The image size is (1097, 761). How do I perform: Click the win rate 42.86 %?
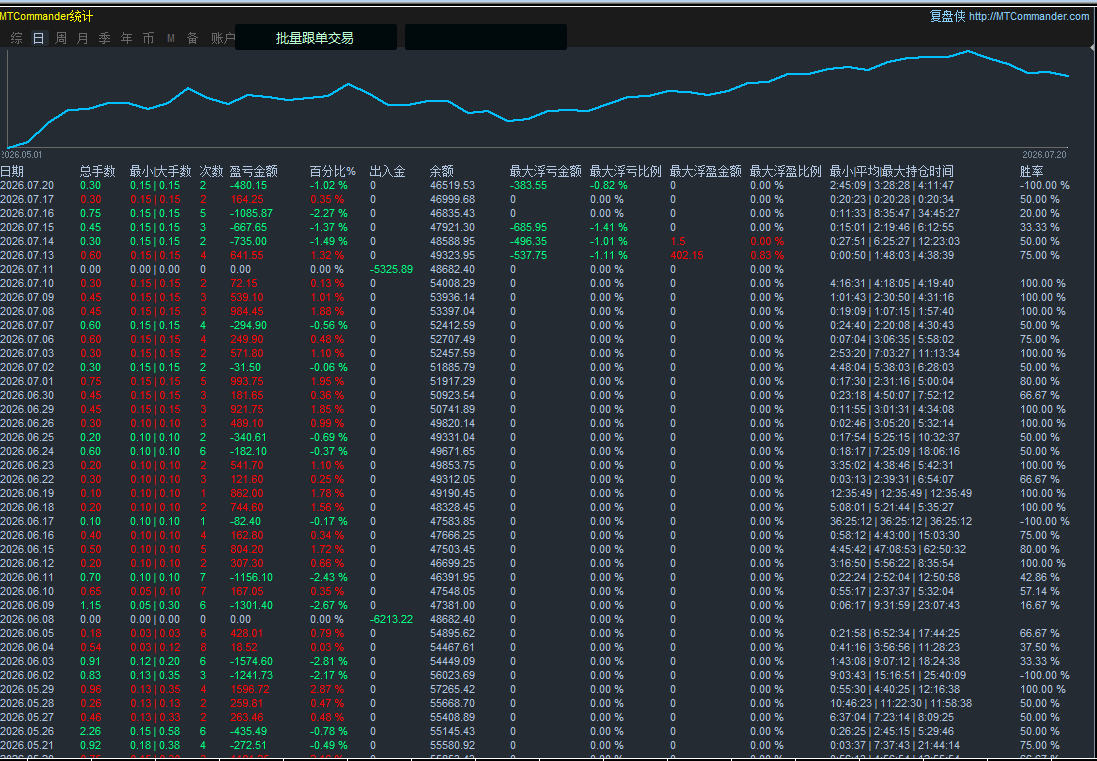[x=1040, y=577]
